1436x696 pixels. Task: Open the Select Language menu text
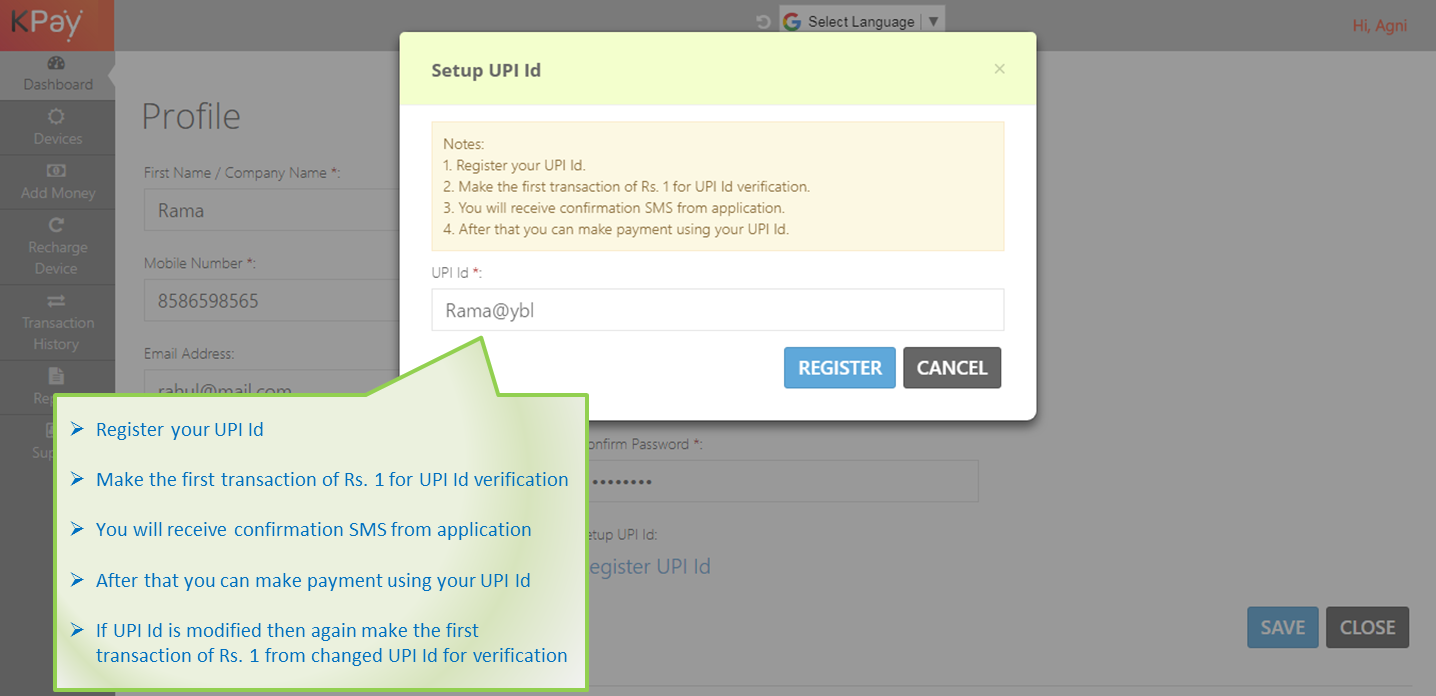(861, 21)
